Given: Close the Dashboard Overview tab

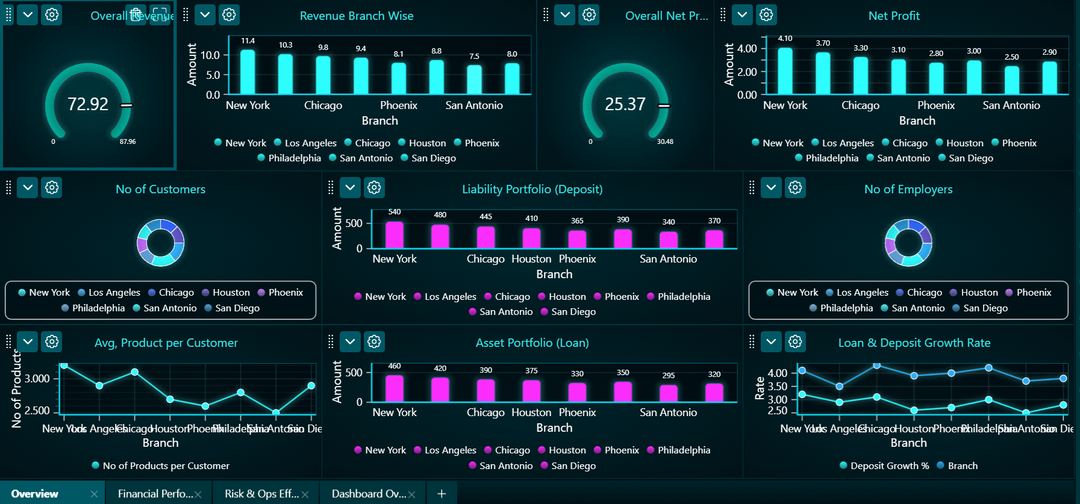Looking at the screenshot, I should [411, 494].
